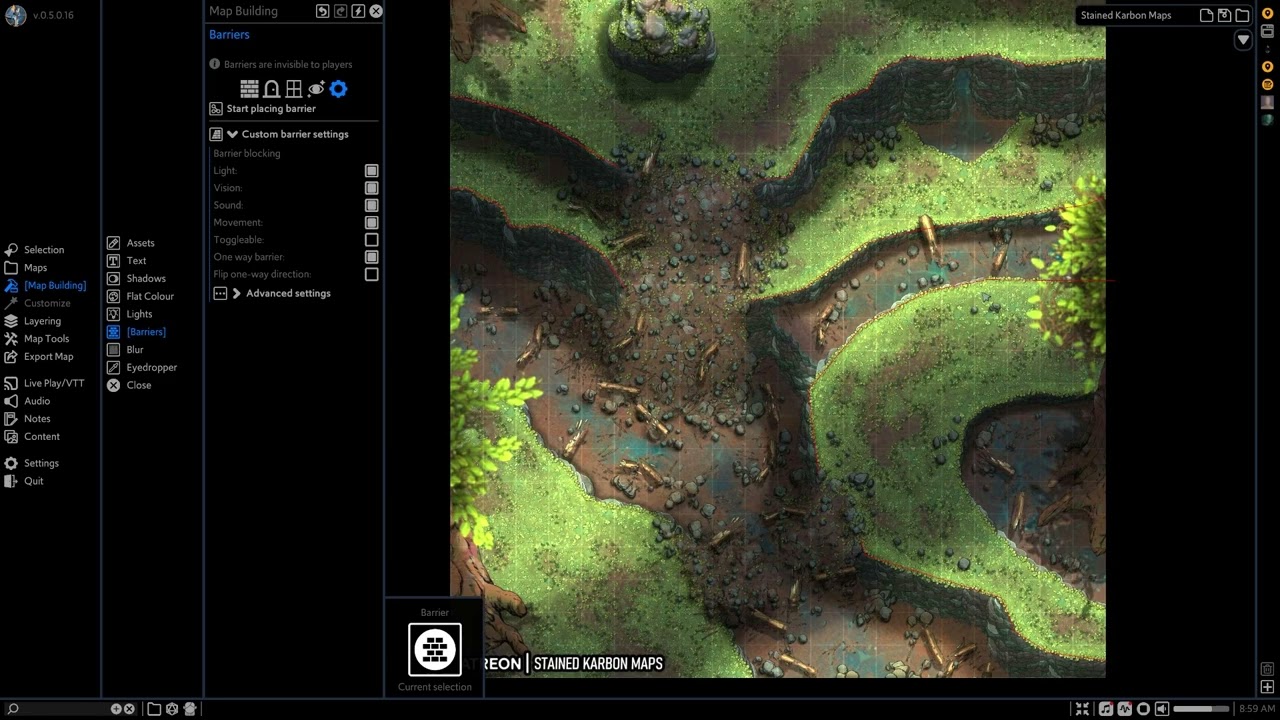This screenshot has height=720, width=1280.
Task: Click the new map document icon at top right
Action: pyautogui.click(x=1207, y=15)
